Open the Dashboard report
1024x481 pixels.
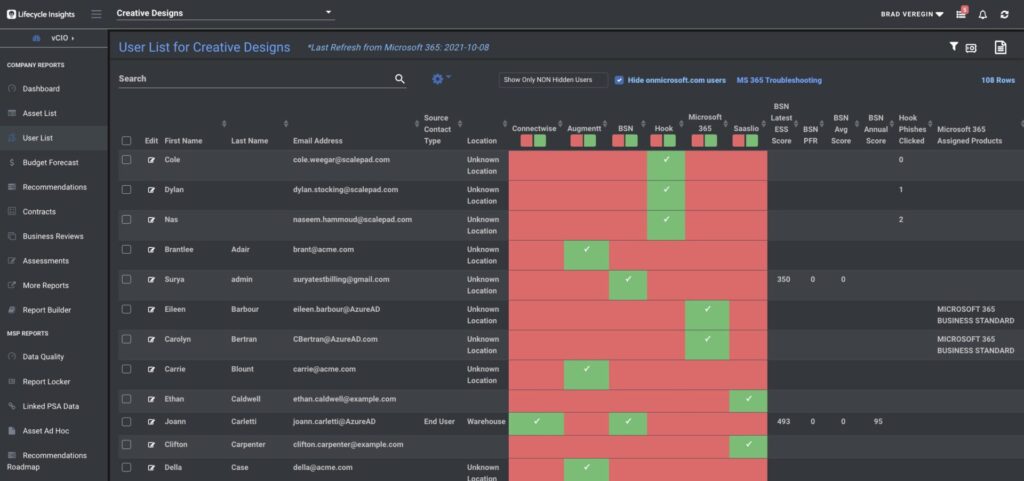41,89
